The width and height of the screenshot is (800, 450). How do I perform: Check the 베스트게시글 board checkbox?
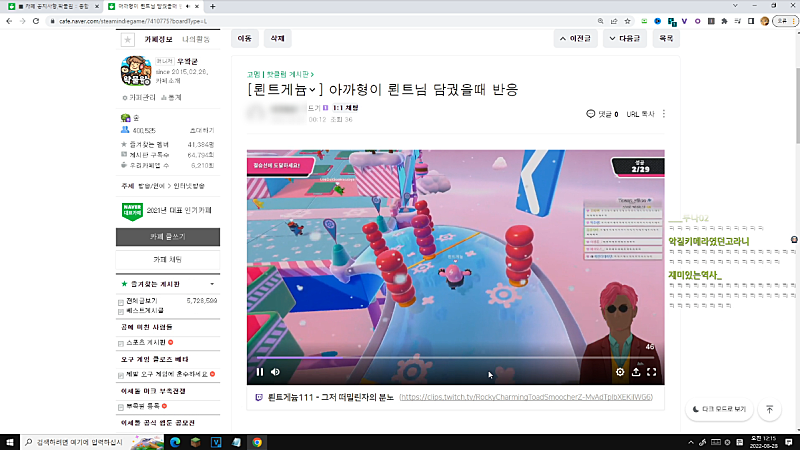(x=121, y=312)
